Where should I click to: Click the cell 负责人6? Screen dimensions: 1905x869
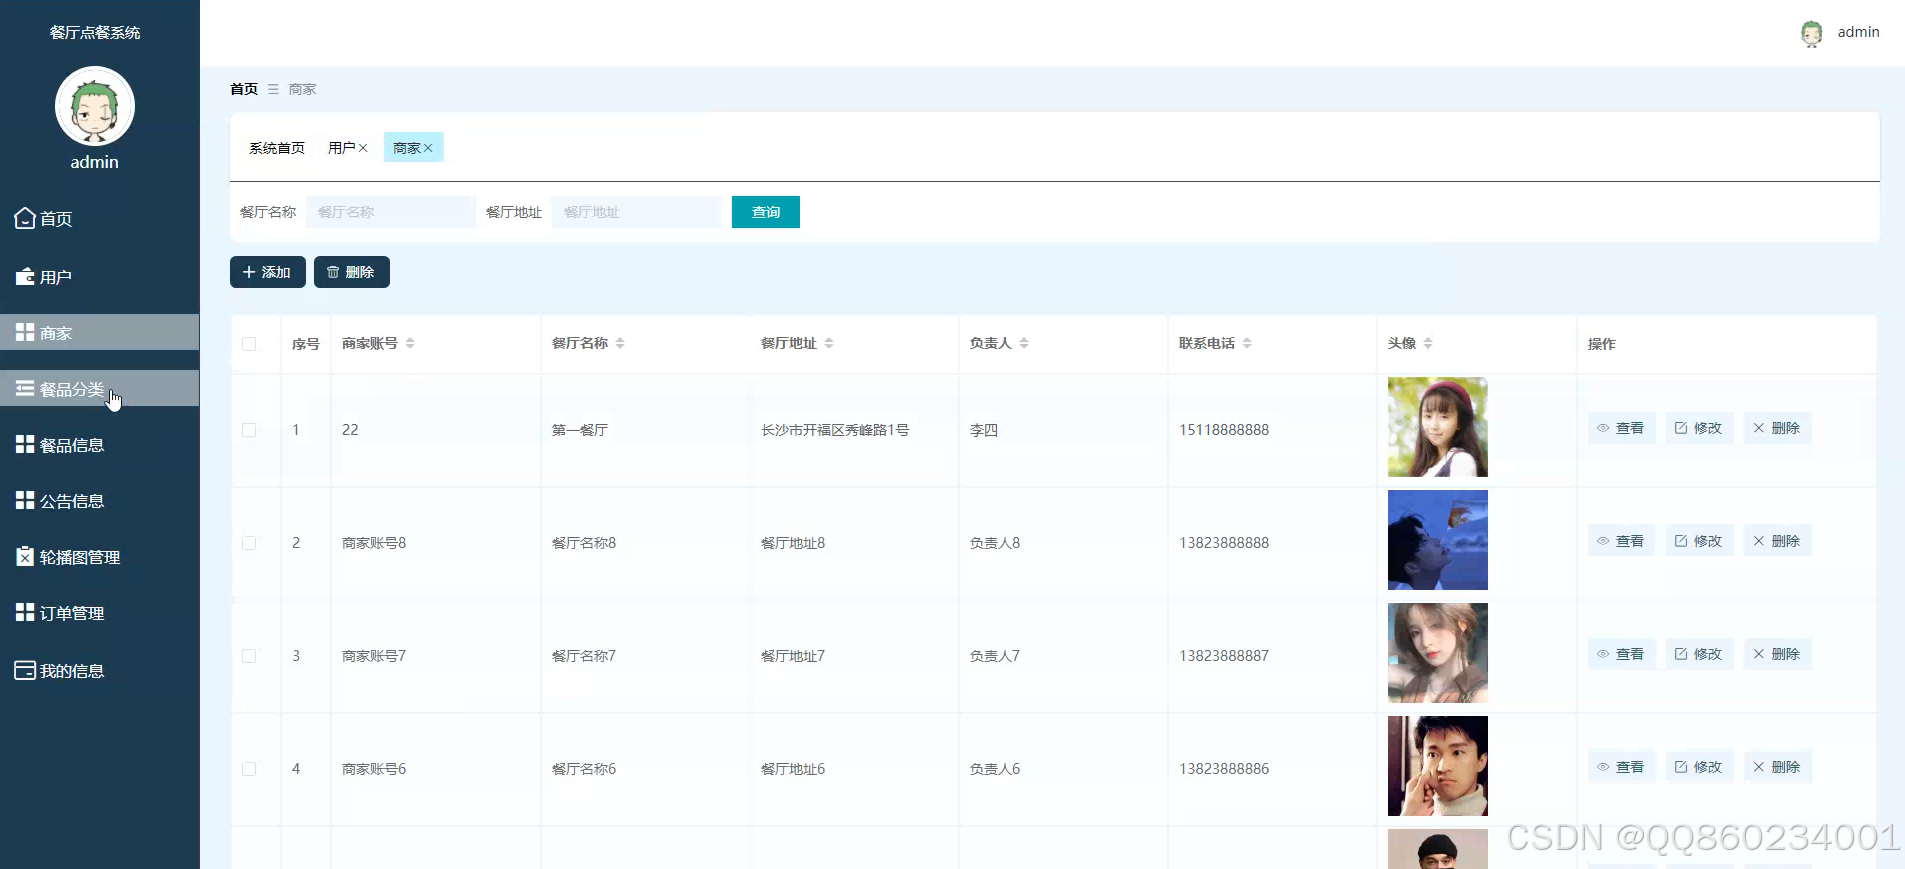[995, 769]
